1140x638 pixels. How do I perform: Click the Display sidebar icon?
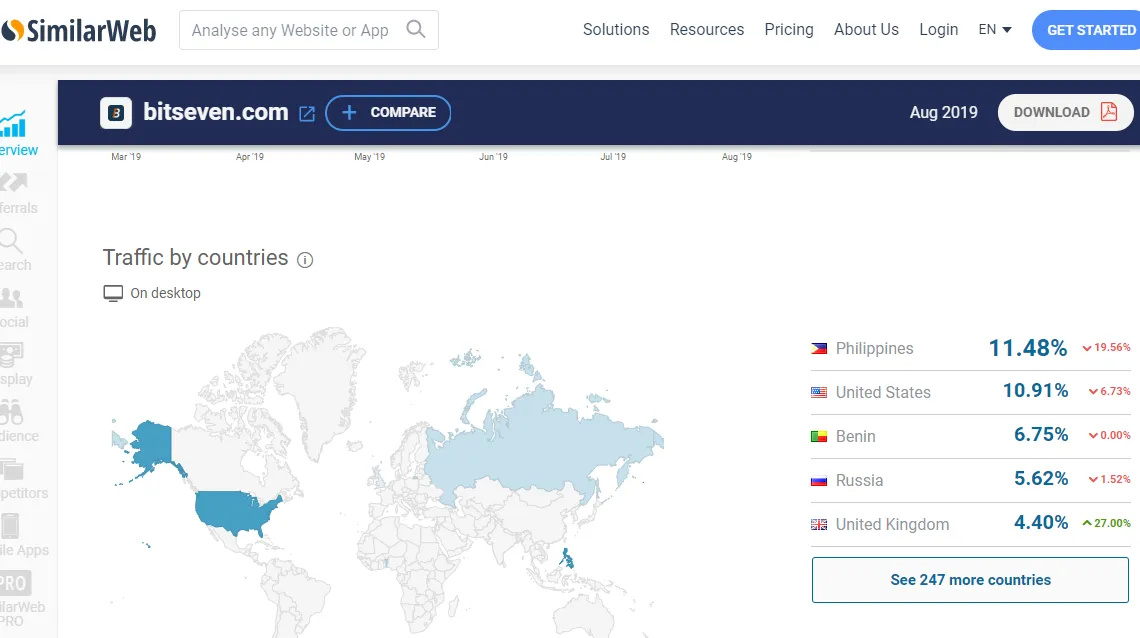(12, 355)
